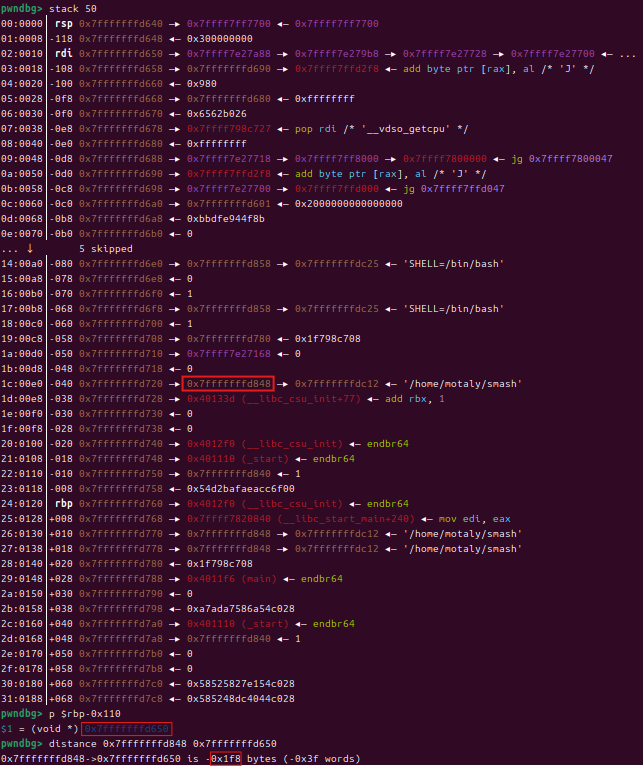Select the value 0x2000000000000000

(x=348, y=204)
